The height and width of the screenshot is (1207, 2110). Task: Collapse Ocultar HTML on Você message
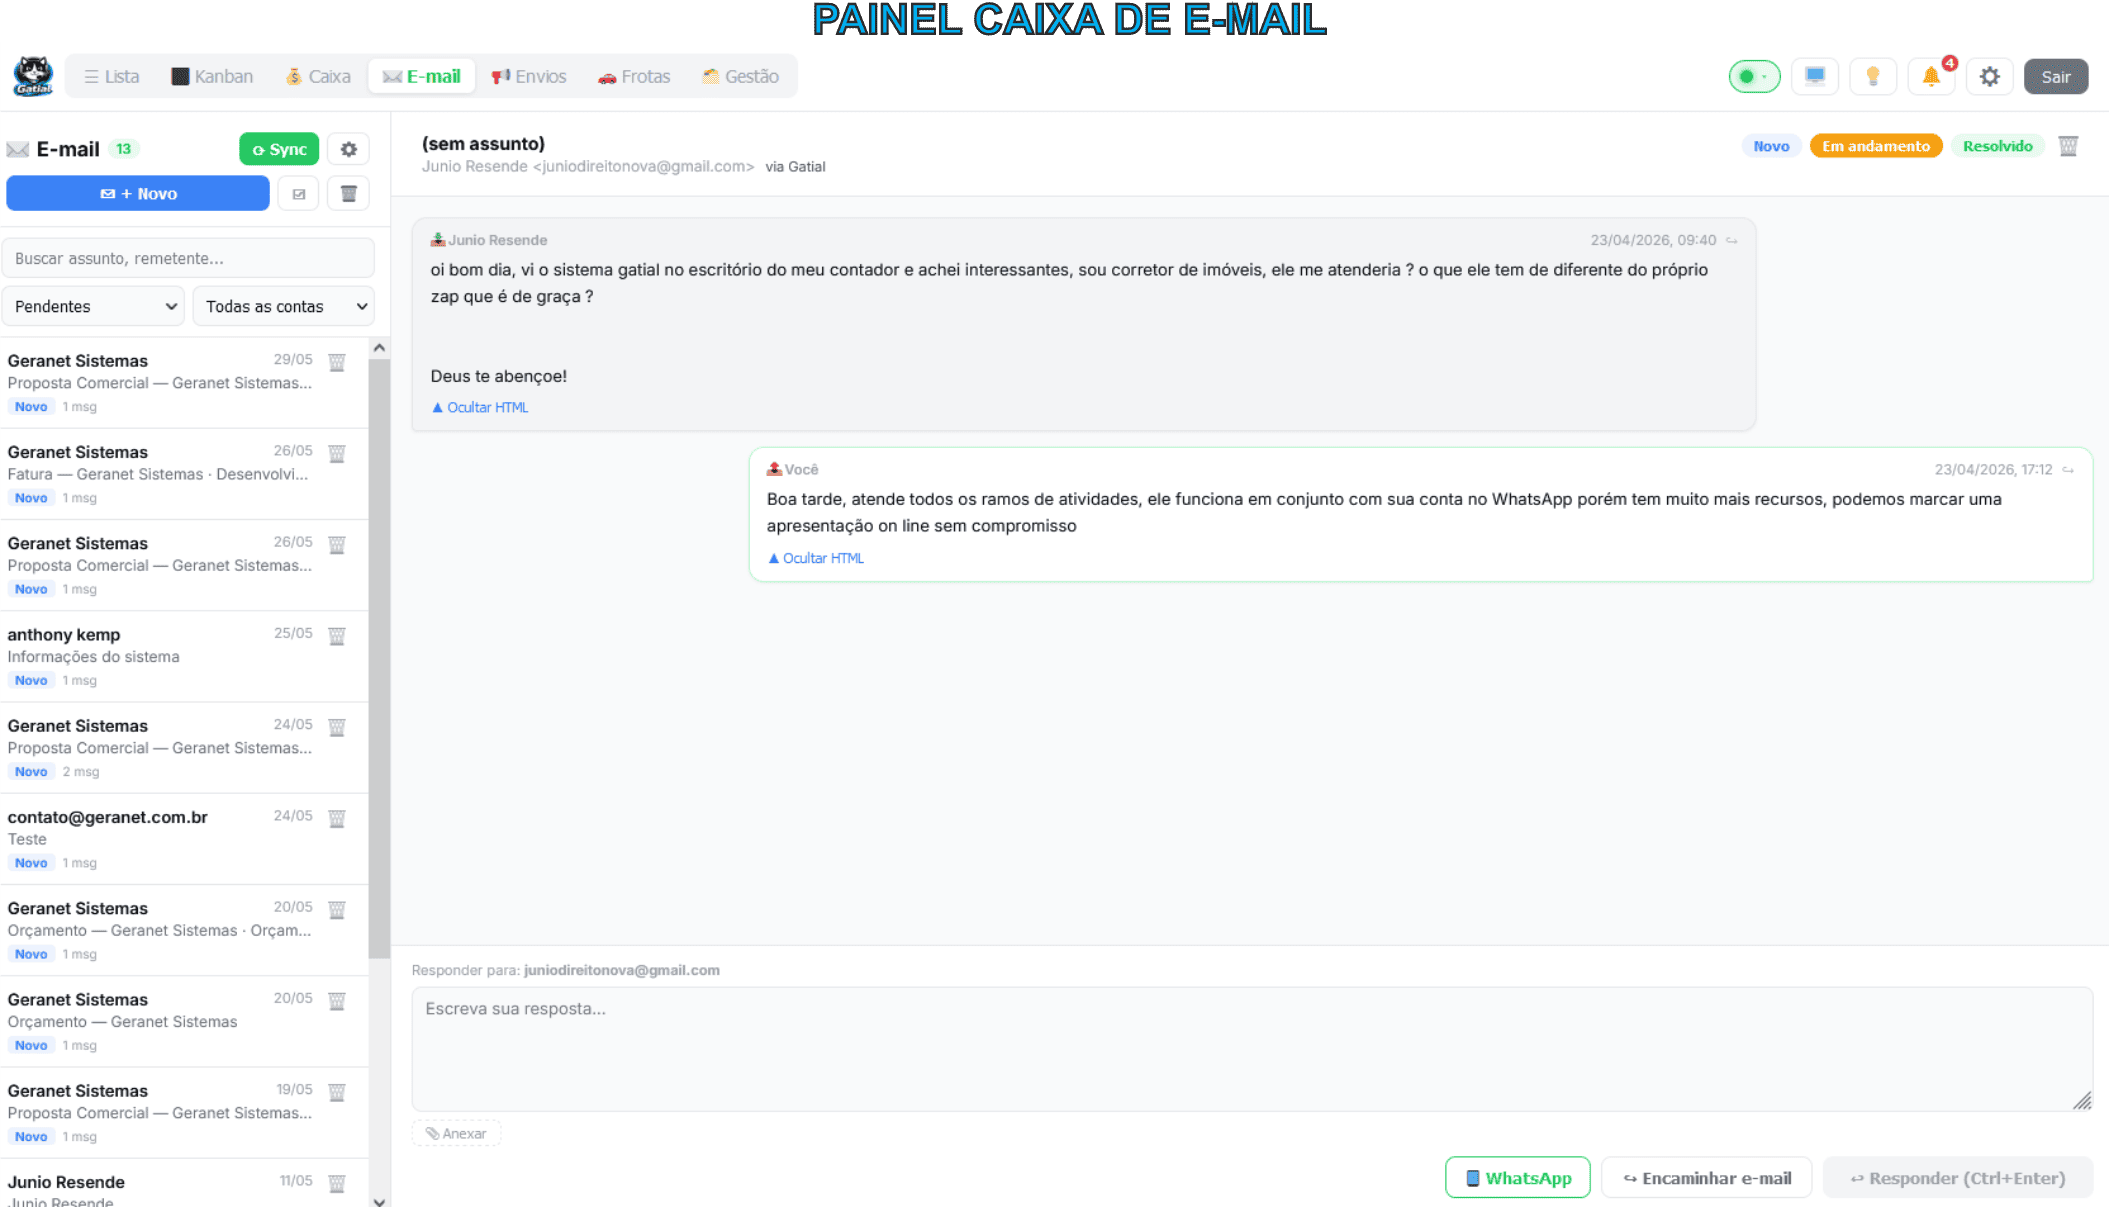tap(816, 558)
